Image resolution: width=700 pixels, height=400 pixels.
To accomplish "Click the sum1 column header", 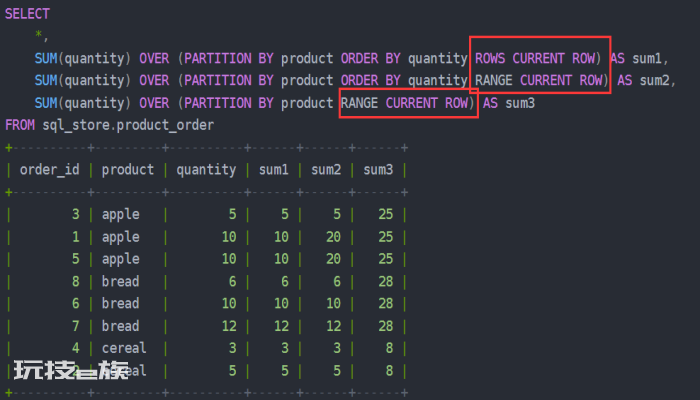I will coord(274,170).
